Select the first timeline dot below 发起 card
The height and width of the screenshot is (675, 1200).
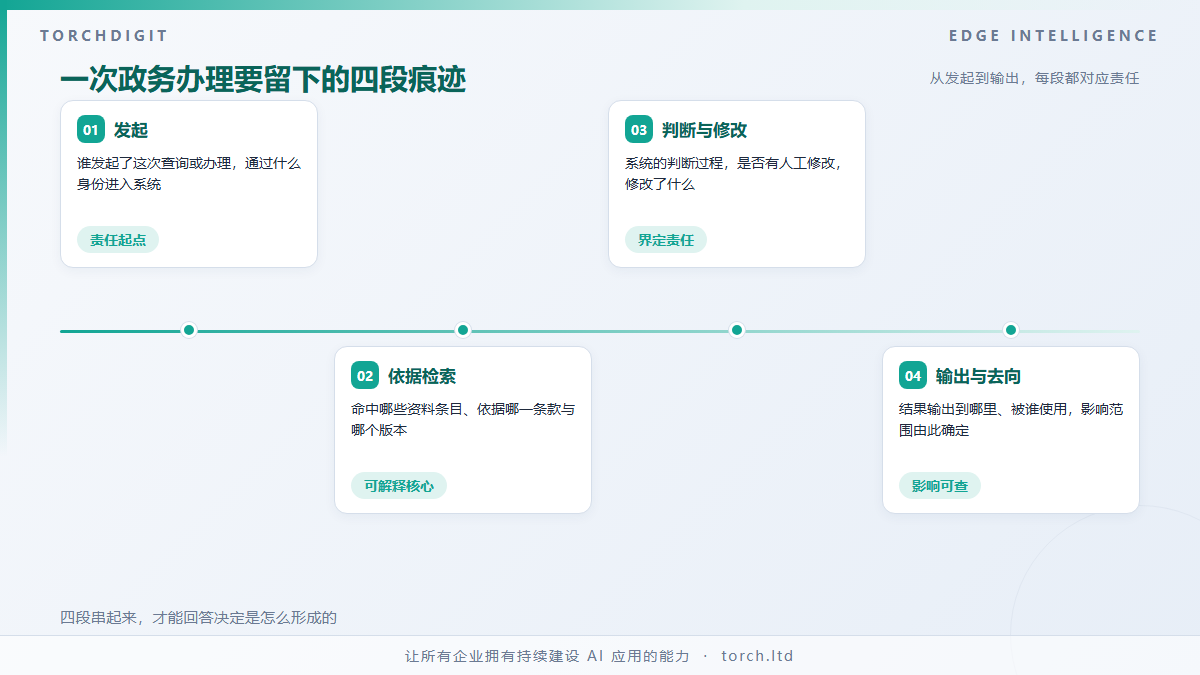click(189, 330)
